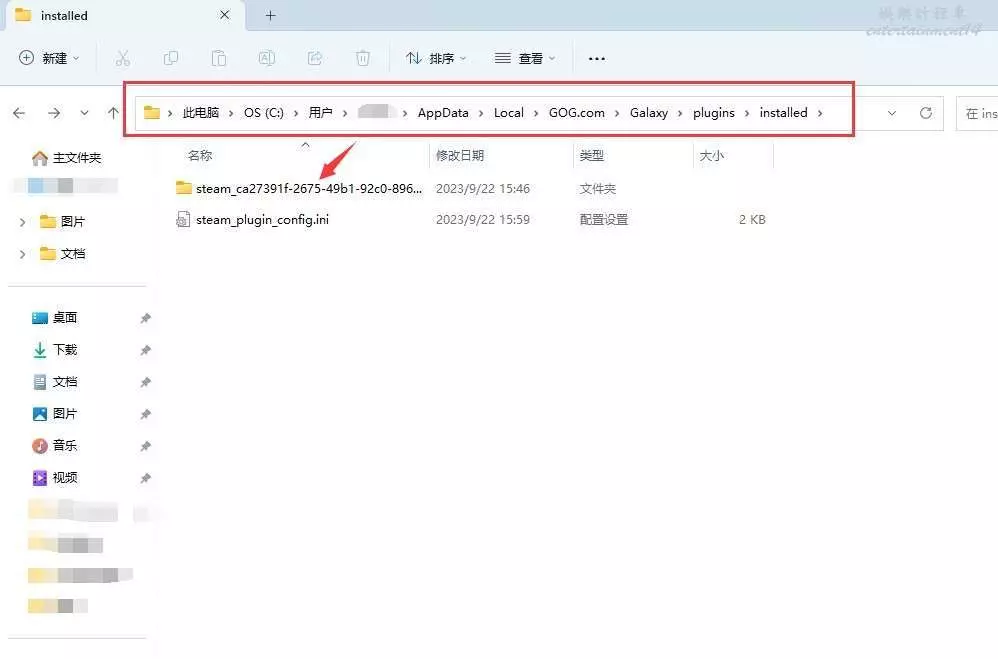Click the Rename icon in toolbar
The width and height of the screenshot is (998, 659).
tap(267, 58)
